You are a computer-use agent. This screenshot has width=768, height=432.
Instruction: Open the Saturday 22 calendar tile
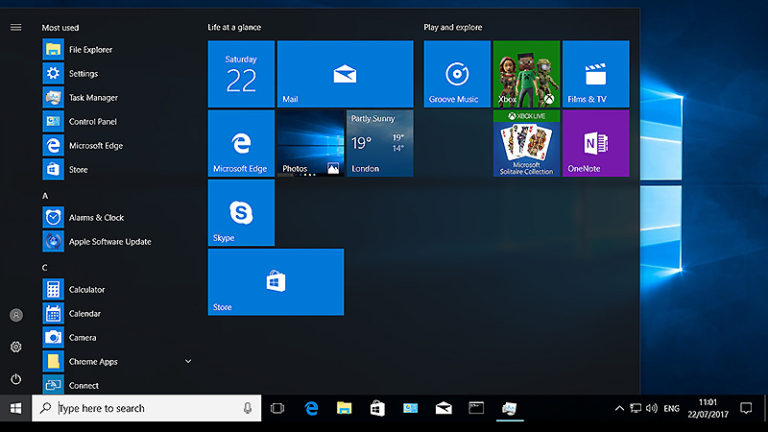[241, 74]
